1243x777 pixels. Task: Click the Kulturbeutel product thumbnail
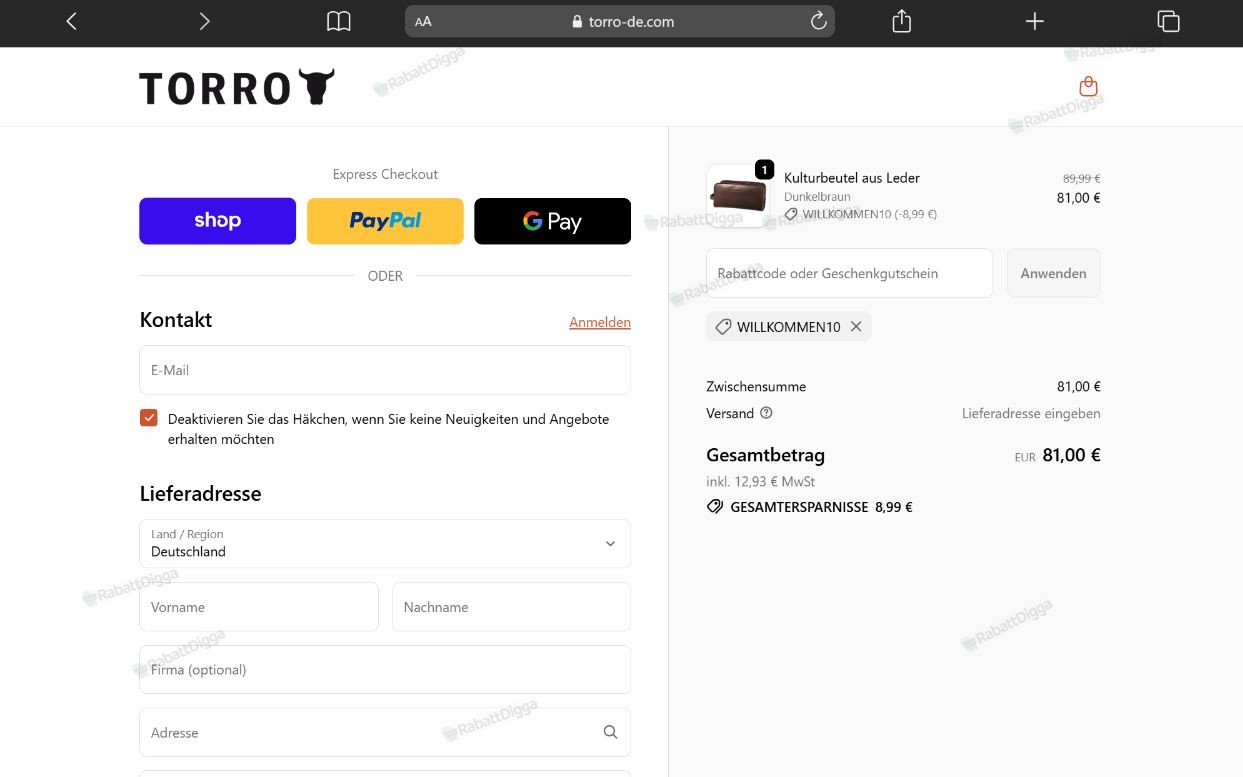pos(738,196)
